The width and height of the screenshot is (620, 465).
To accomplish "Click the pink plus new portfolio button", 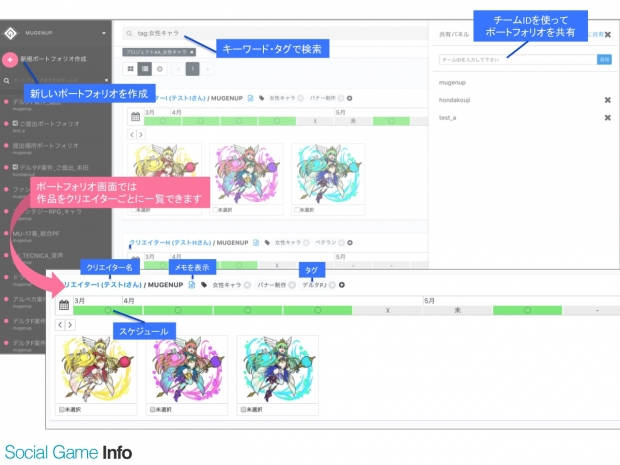I will tap(10, 60).
